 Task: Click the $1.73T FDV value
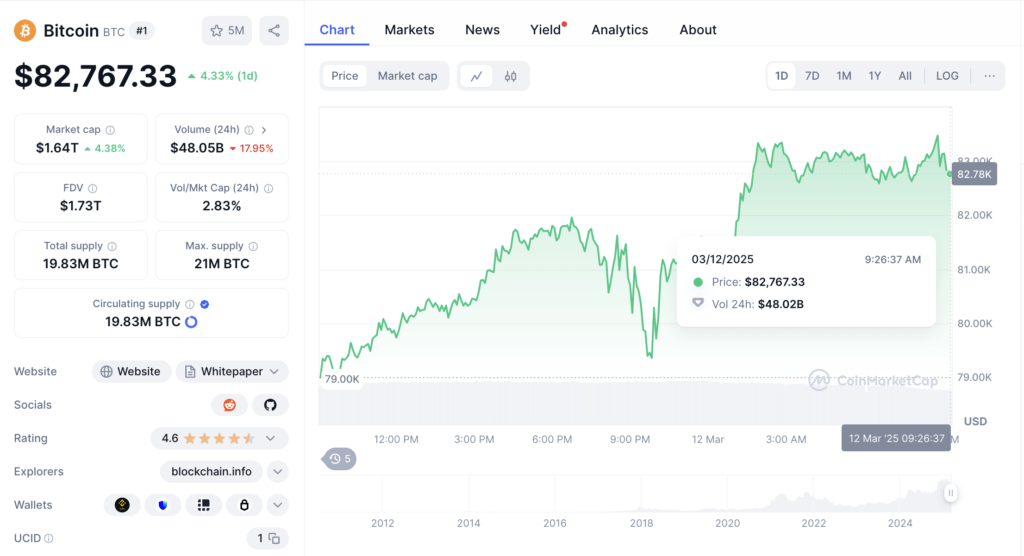(80, 206)
